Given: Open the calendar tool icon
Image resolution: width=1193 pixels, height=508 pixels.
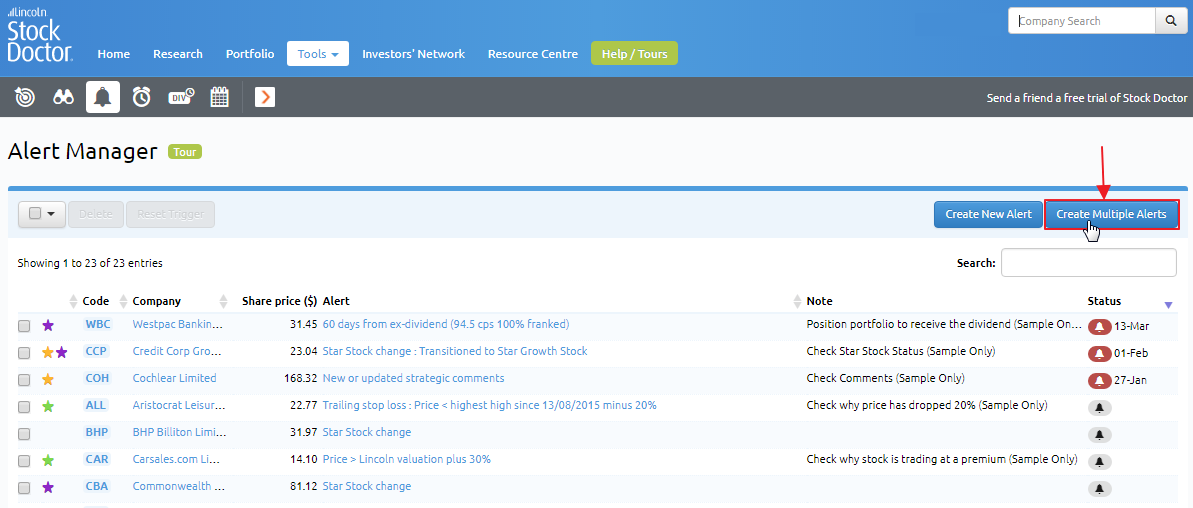Looking at the screenshot, I should tap(220, 97).
